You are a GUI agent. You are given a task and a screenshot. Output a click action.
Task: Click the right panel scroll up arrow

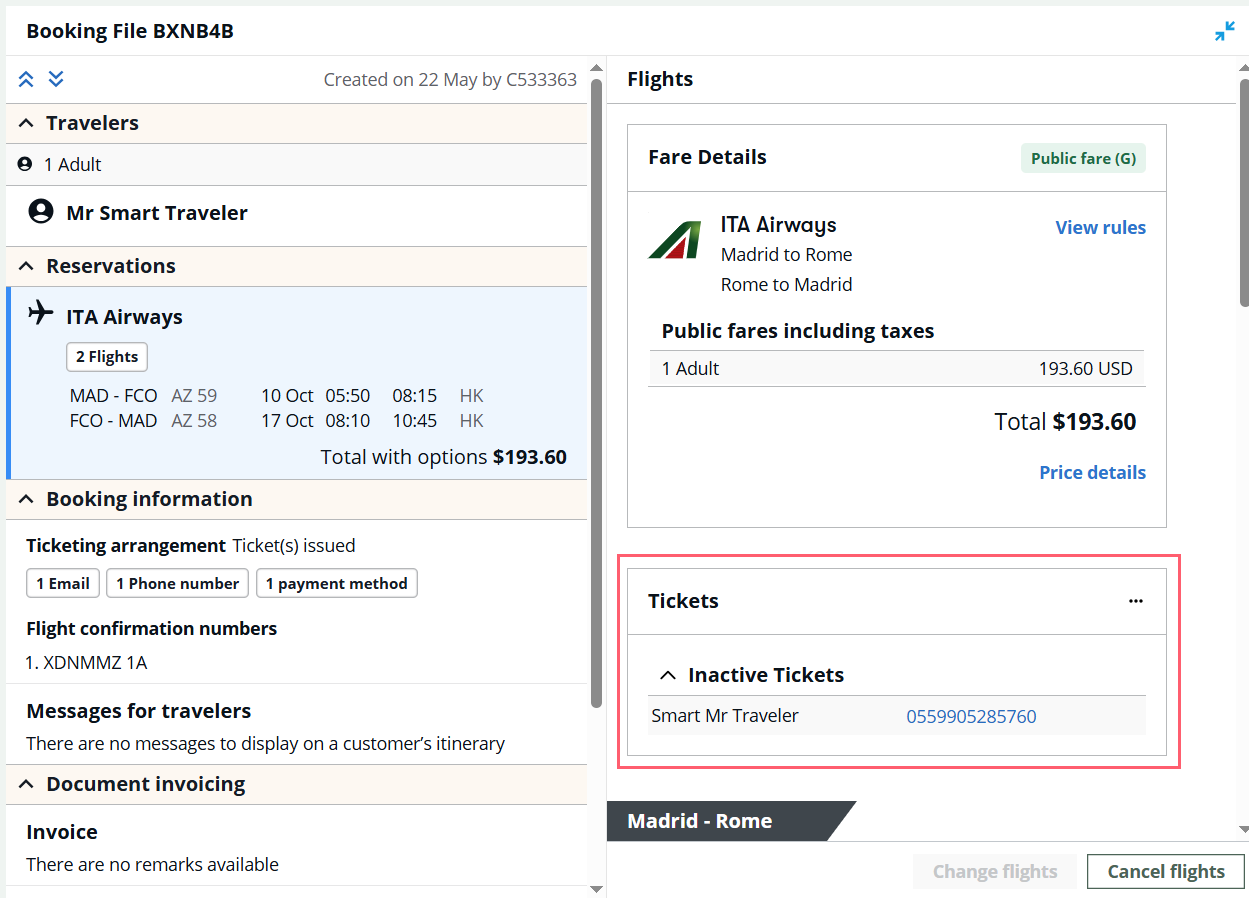coord(1244,68)
